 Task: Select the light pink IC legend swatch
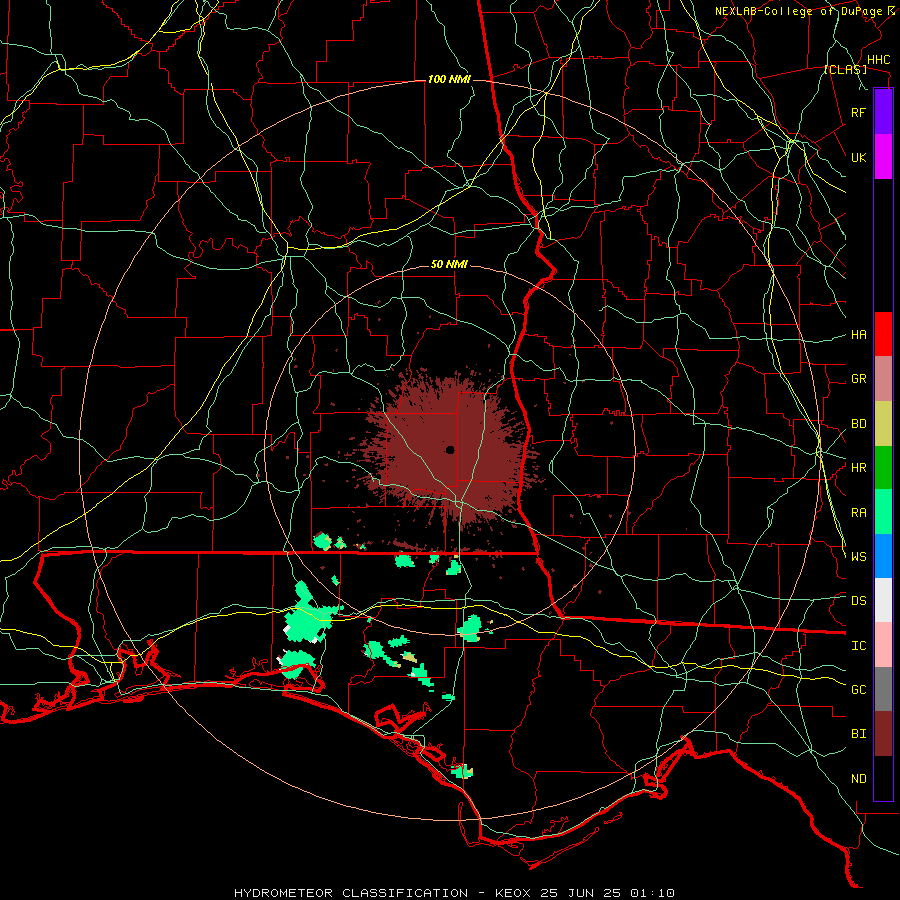click(x=883, y=645)
